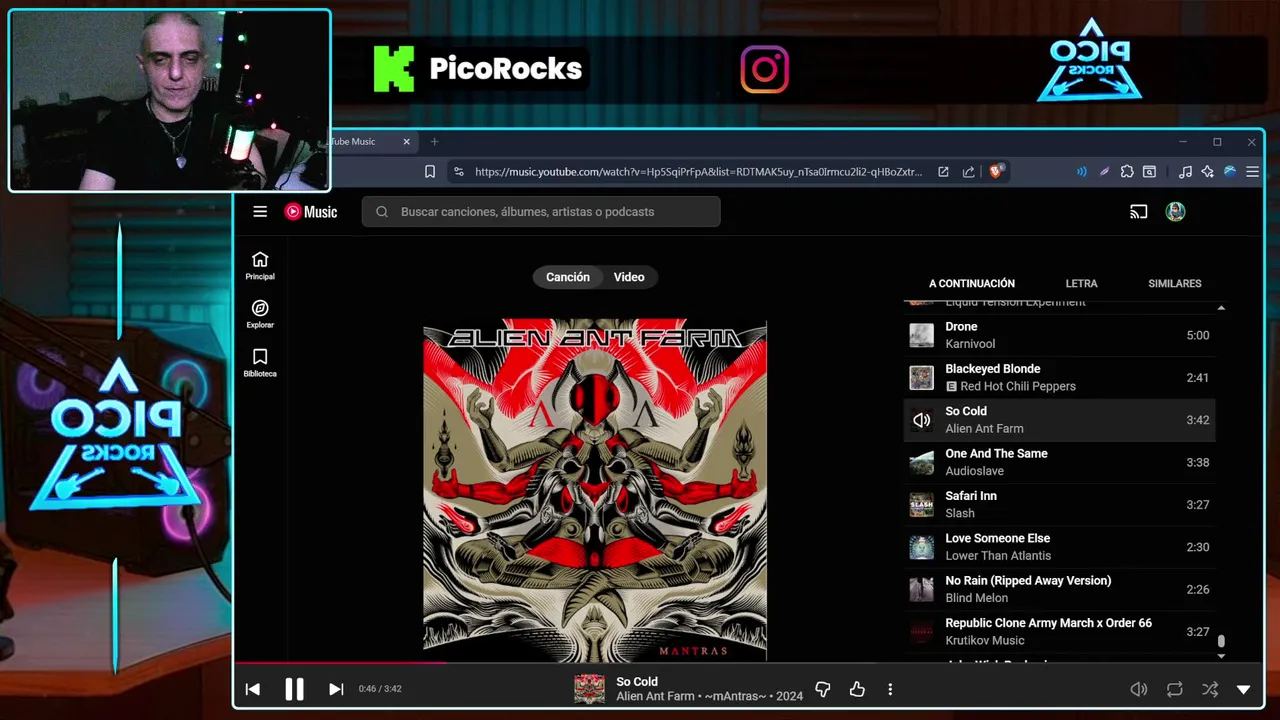Open the YouTube Music guide hamburger menu
1280x720 pixels.
tap(260, 211)
